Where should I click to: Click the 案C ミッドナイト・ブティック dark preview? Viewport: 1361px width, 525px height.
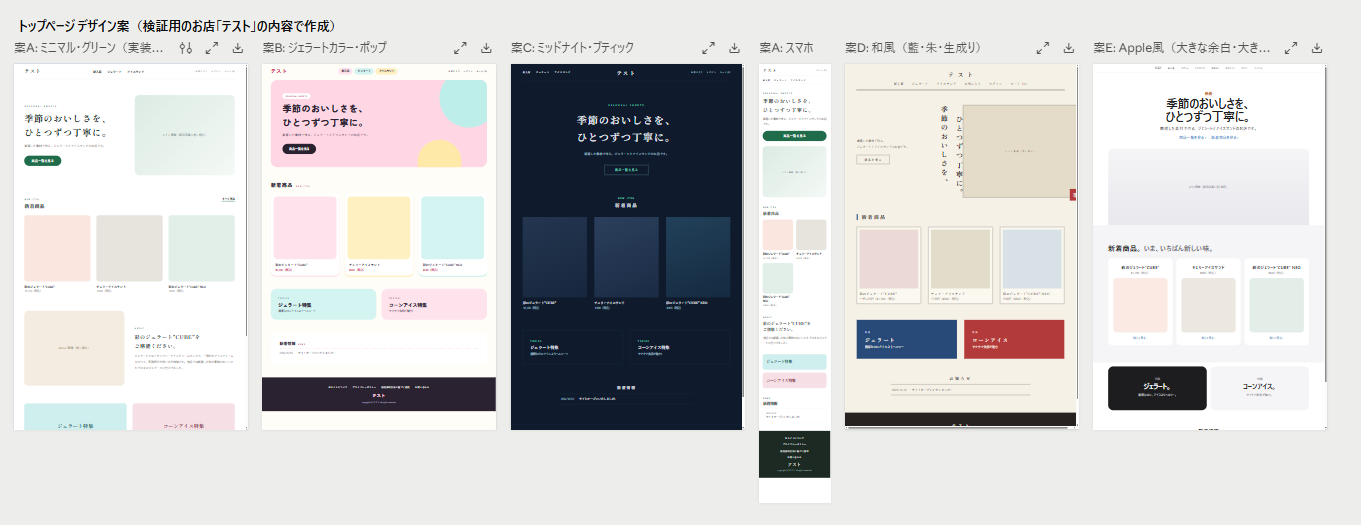[x=627, y=247]
